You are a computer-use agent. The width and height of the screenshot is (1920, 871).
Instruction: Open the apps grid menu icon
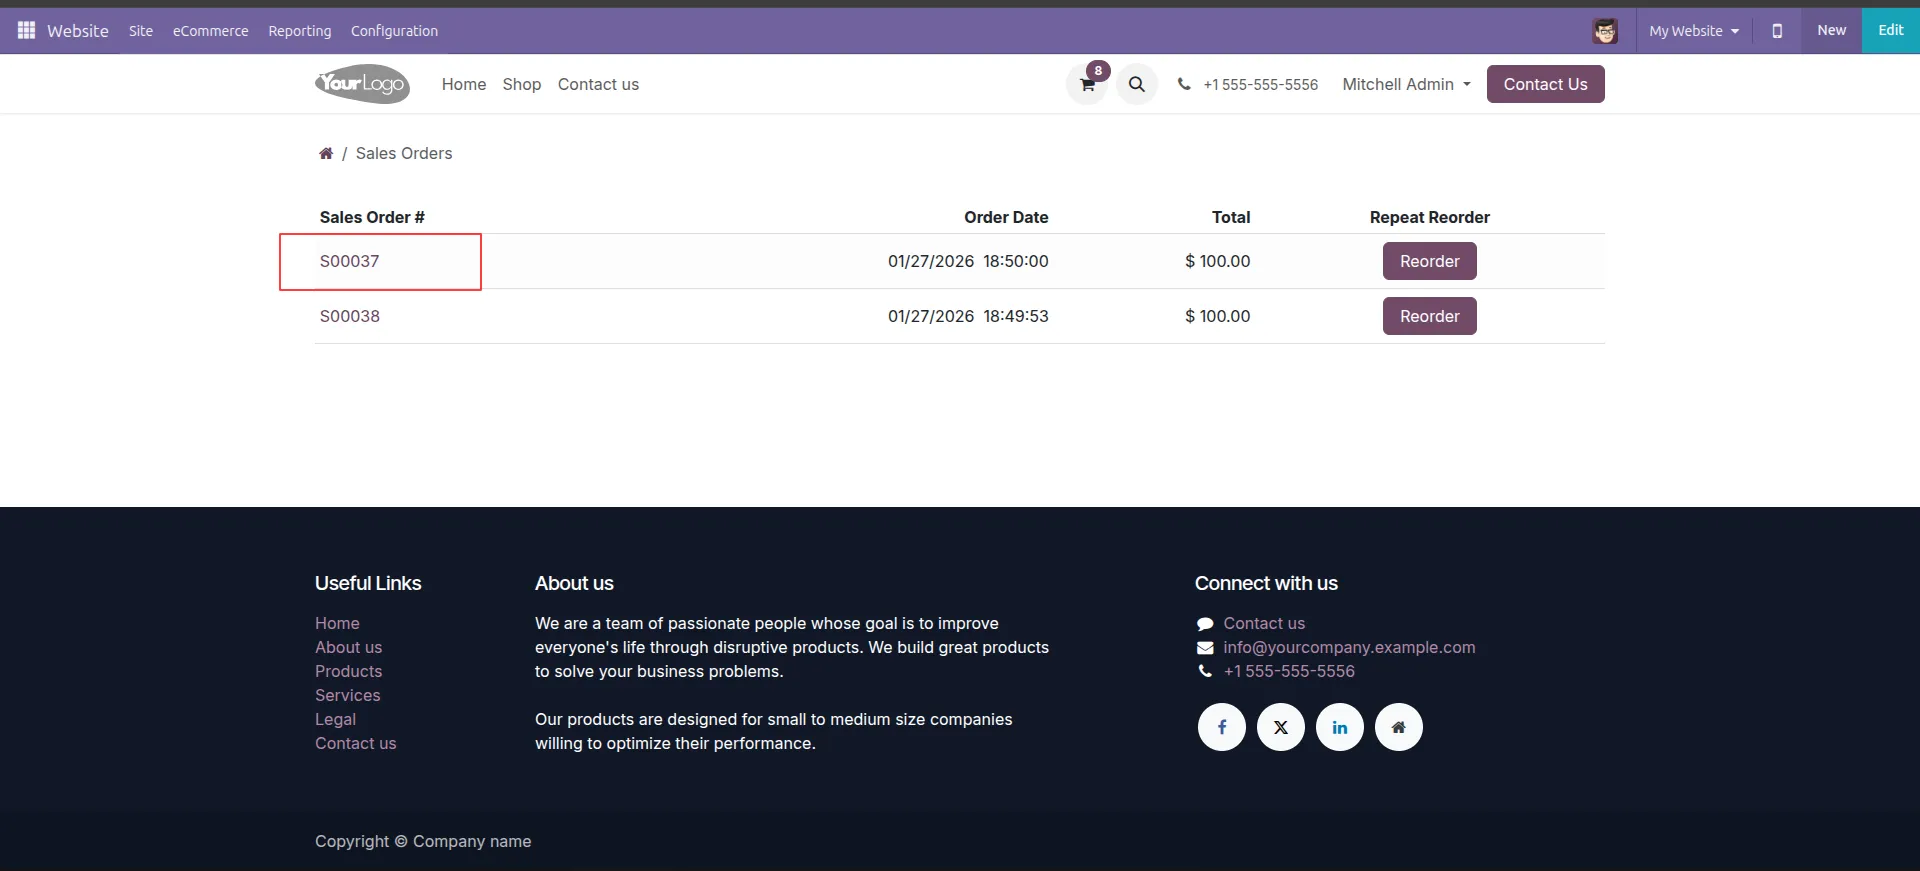coord(26,30)
